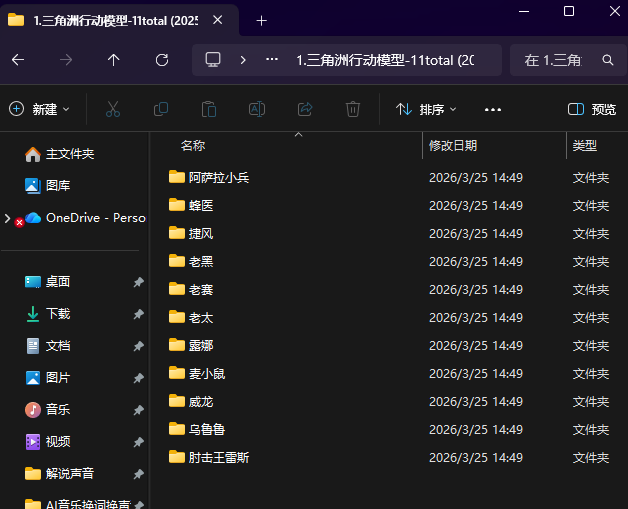Unpin 桌面 from quick access
Screen dimensions: 628x509
coord(138,282)
